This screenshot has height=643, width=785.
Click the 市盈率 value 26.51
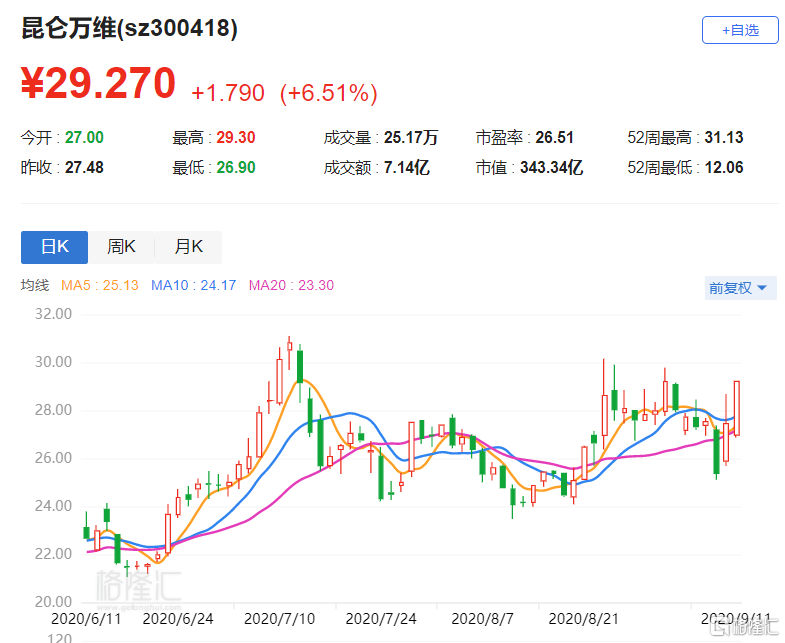pos(554,137)
